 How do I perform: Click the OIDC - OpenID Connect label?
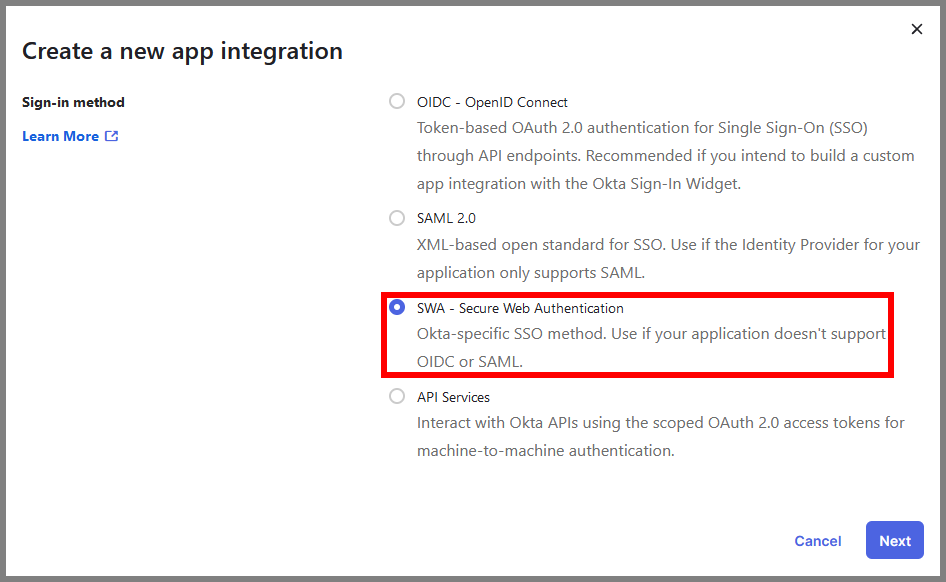click(492, 102)
